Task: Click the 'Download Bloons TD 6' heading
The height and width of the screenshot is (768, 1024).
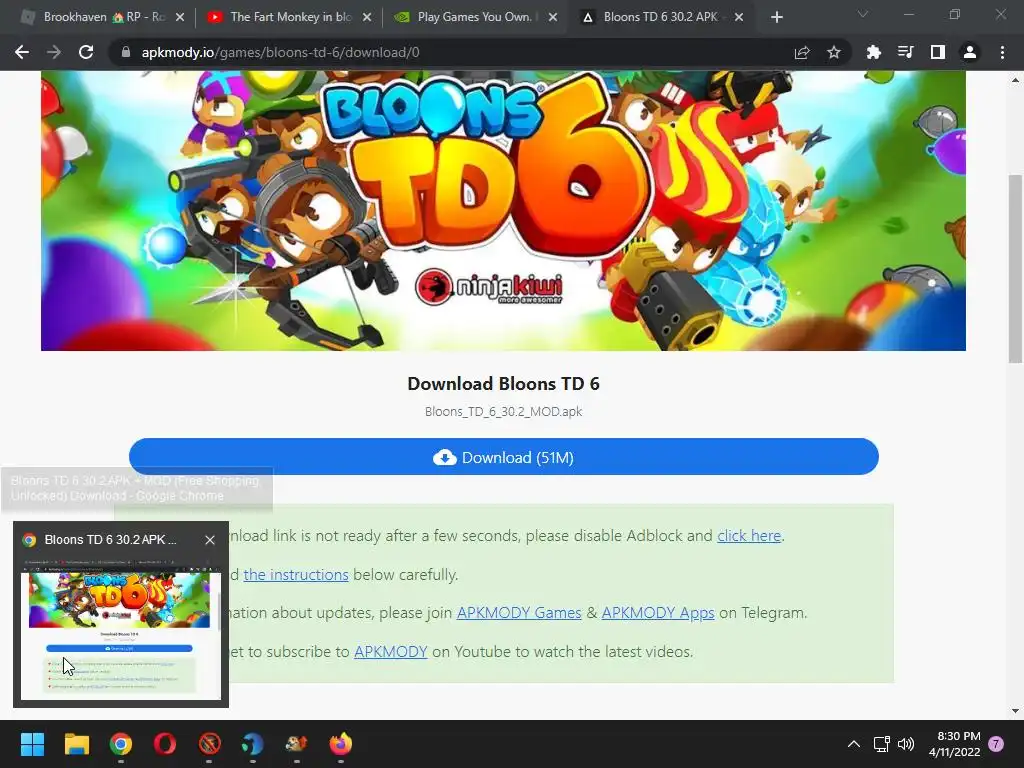Action: pos(504,383)
